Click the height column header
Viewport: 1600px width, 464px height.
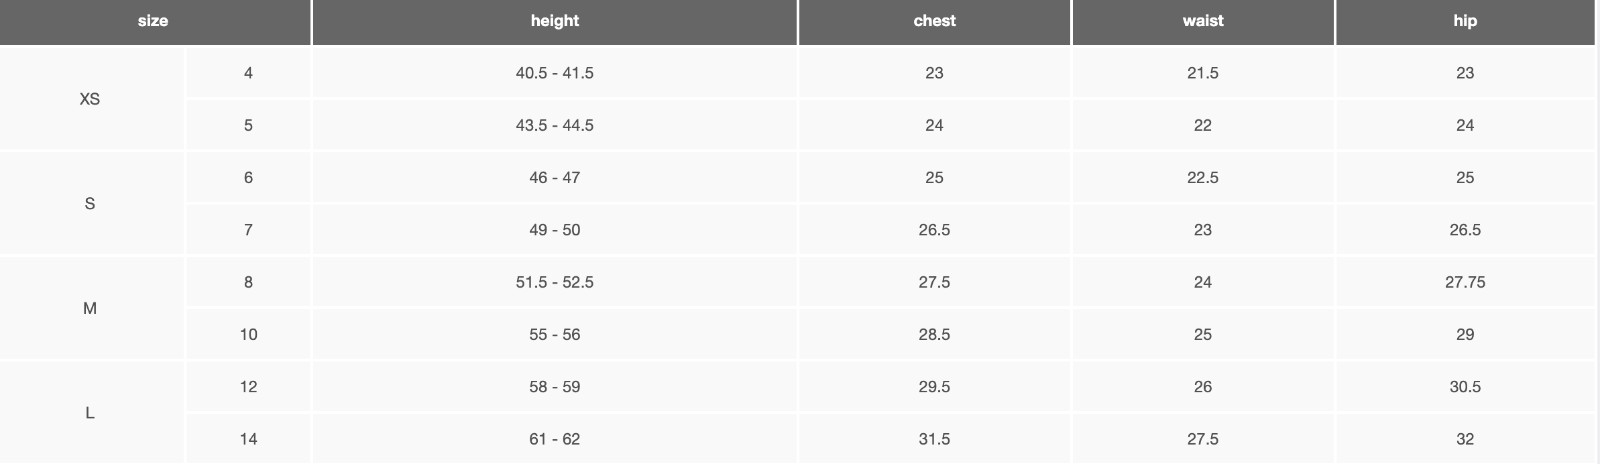(554, 21)
